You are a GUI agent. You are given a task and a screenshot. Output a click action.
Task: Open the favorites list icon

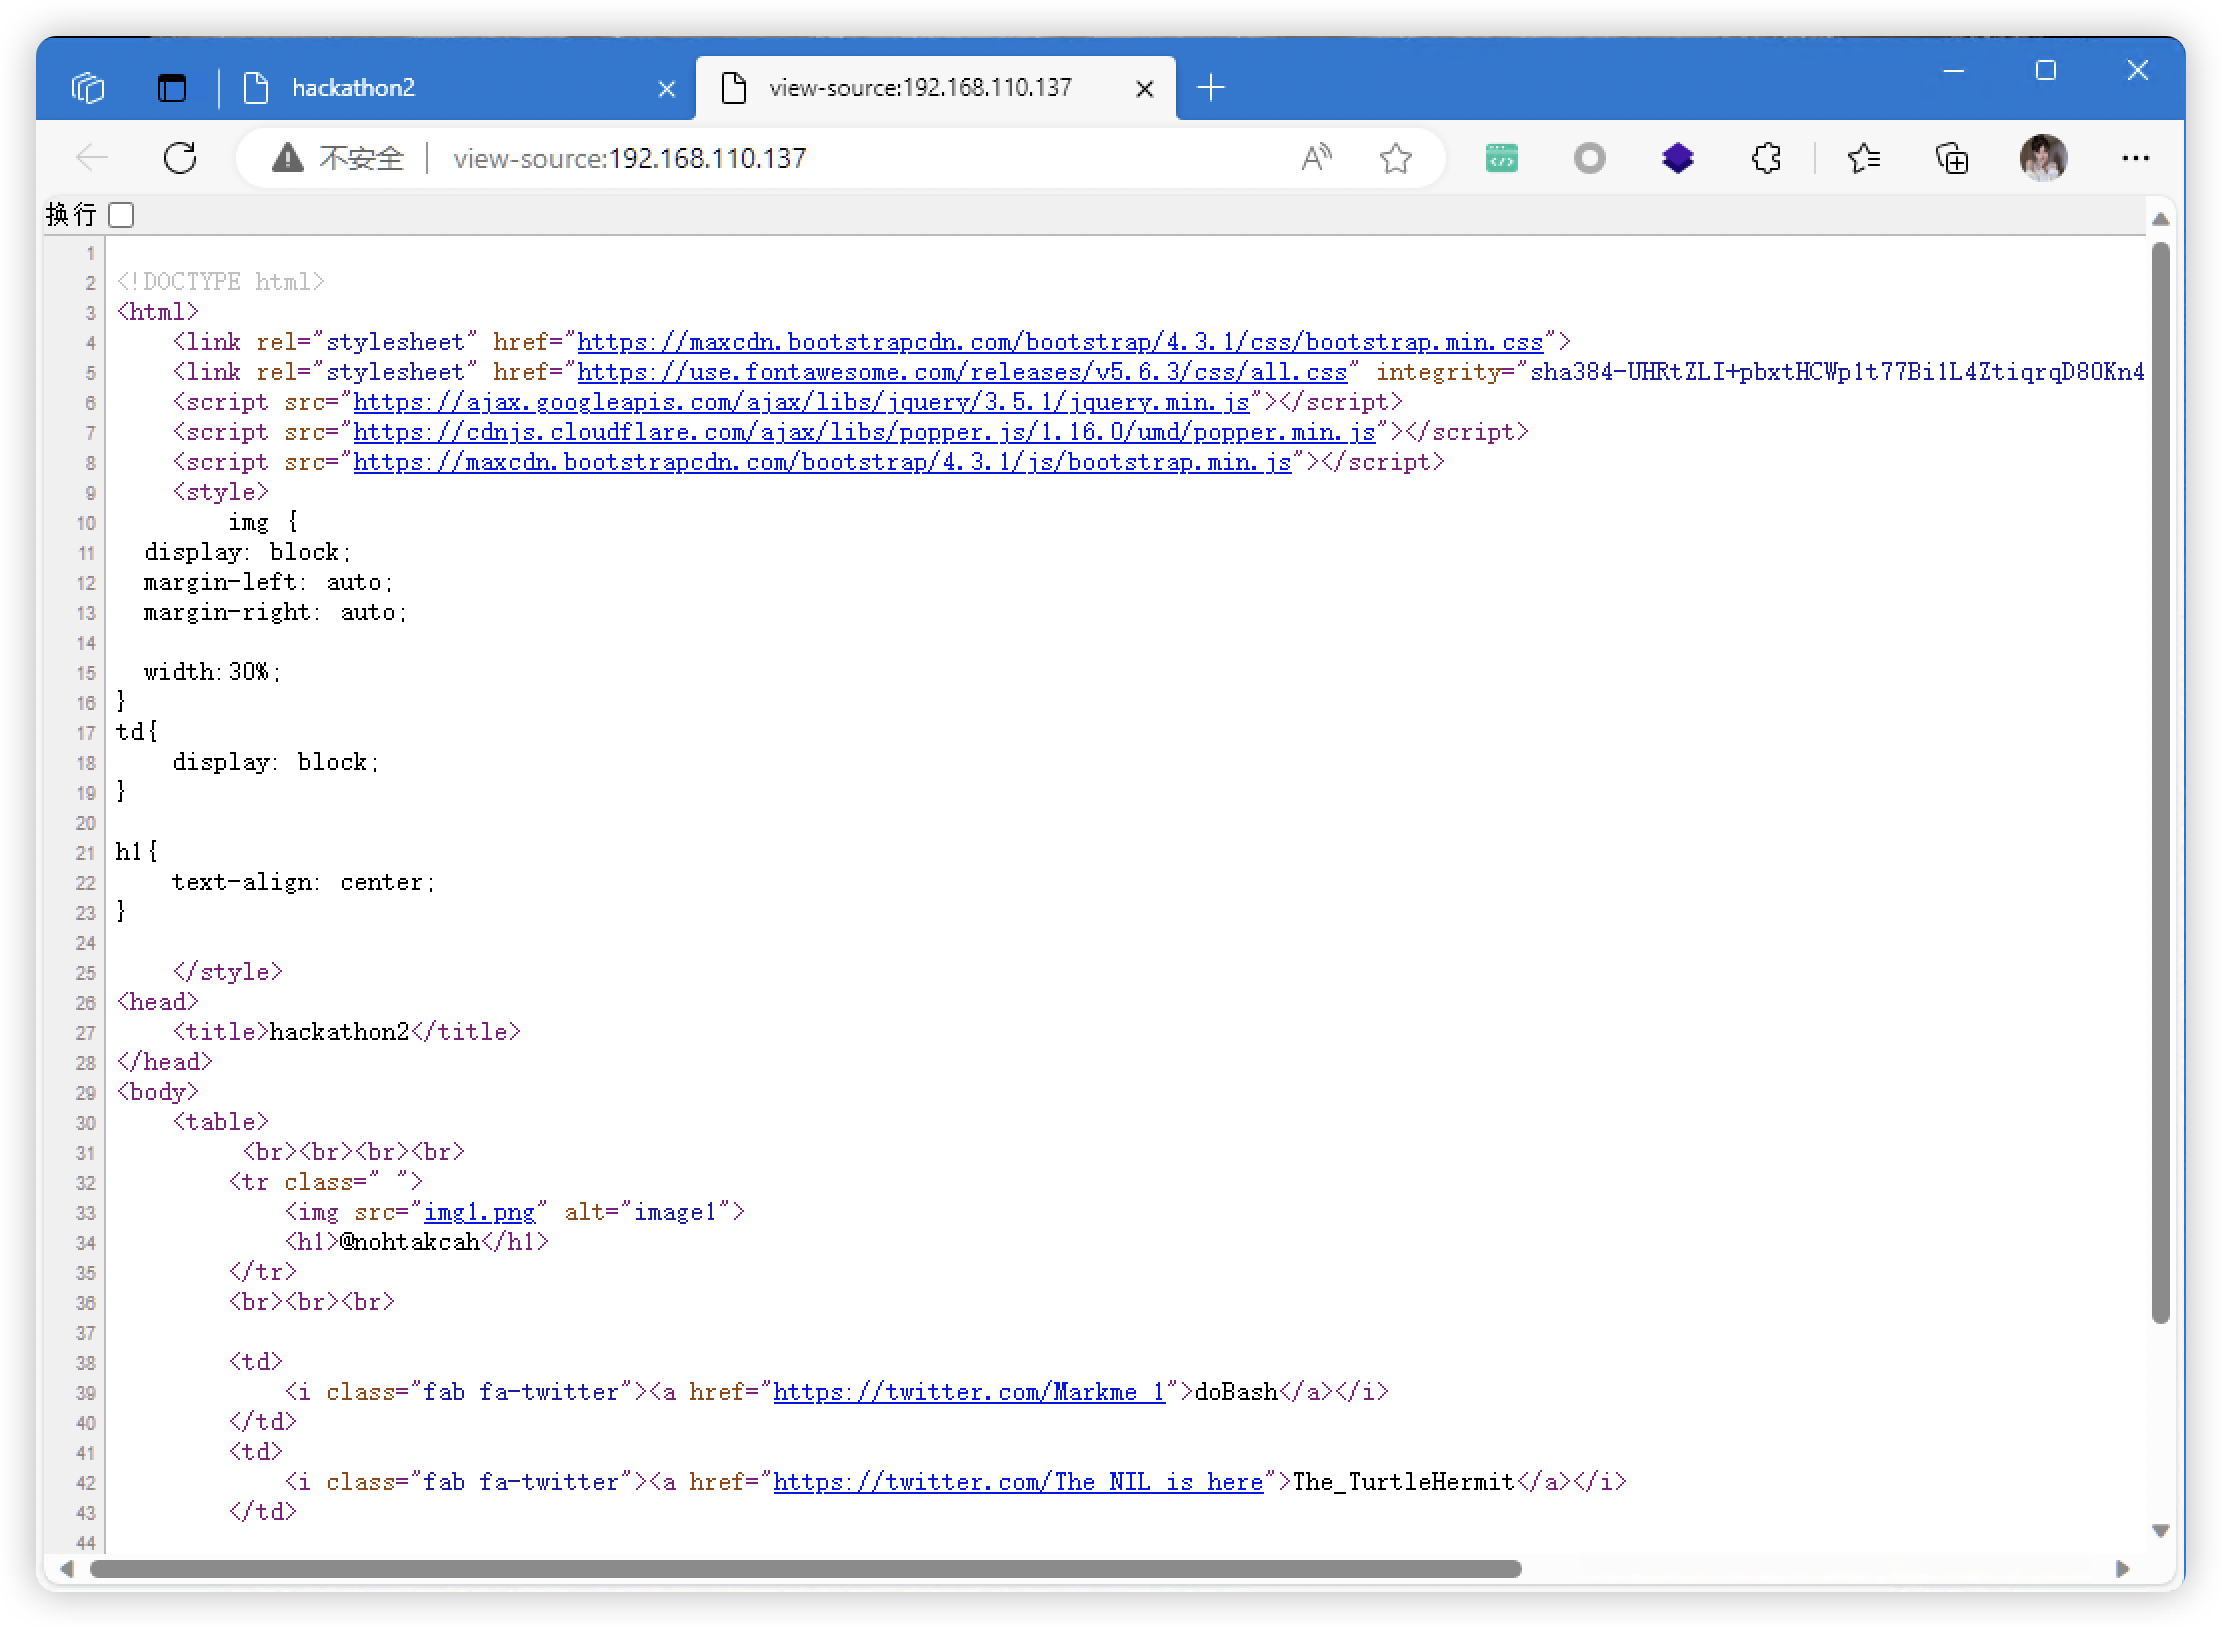1863,157
